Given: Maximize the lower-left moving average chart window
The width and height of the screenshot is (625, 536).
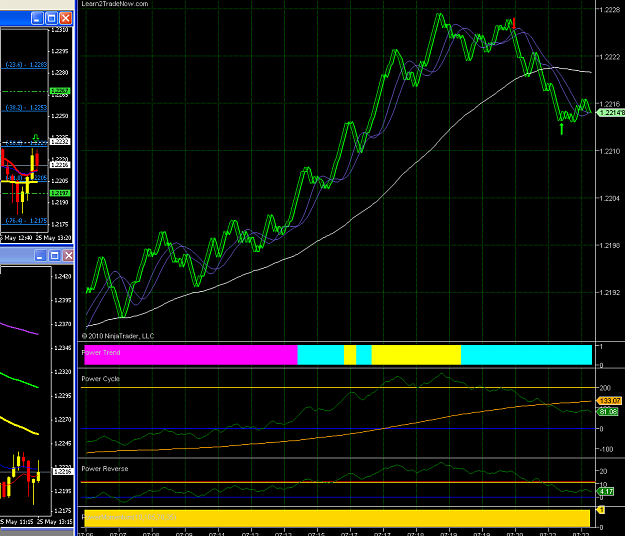Looking at the screenshot, I should [x=55, y=256].
